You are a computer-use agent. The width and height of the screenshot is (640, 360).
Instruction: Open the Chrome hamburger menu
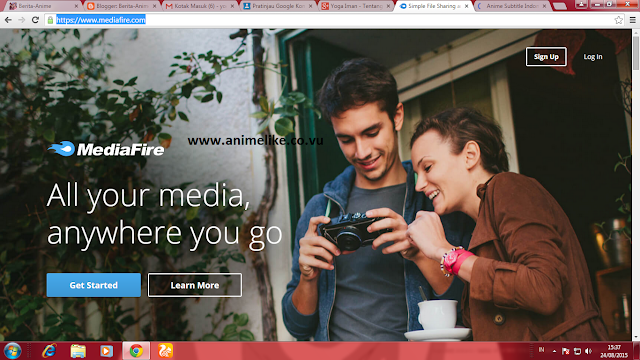point(632,20)
